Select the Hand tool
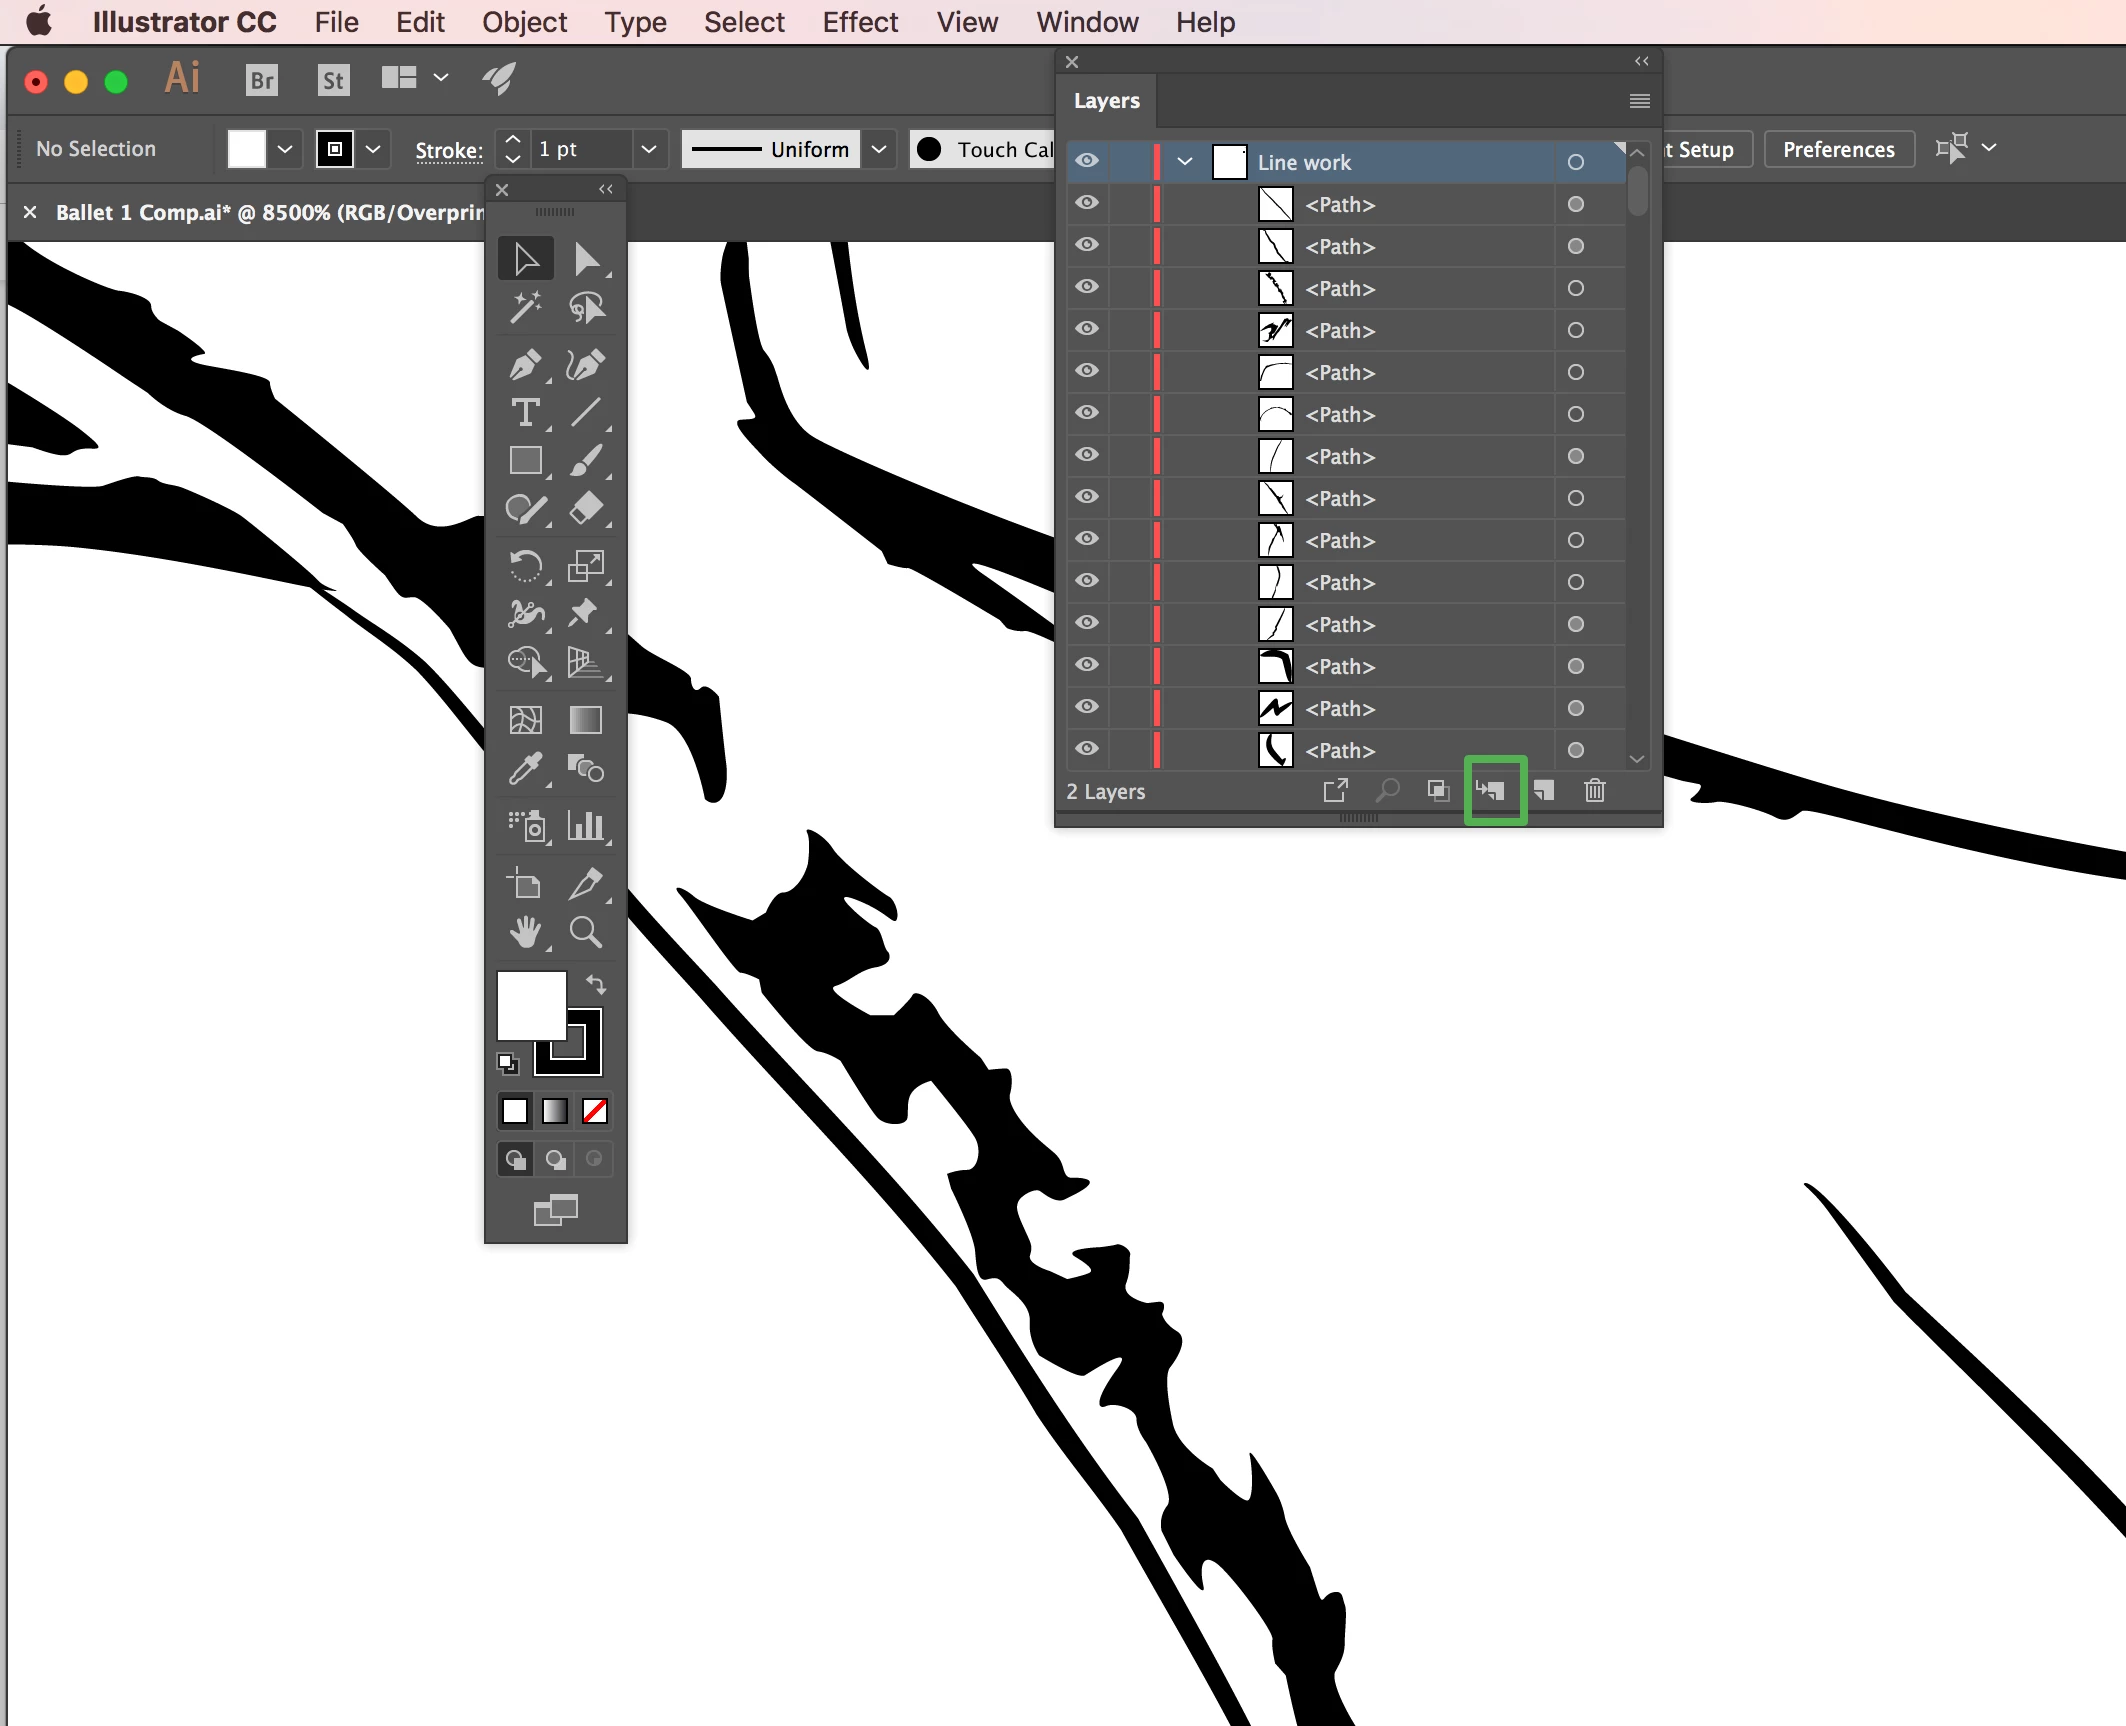2126x1726 pixels. click(x=525, y=932)
